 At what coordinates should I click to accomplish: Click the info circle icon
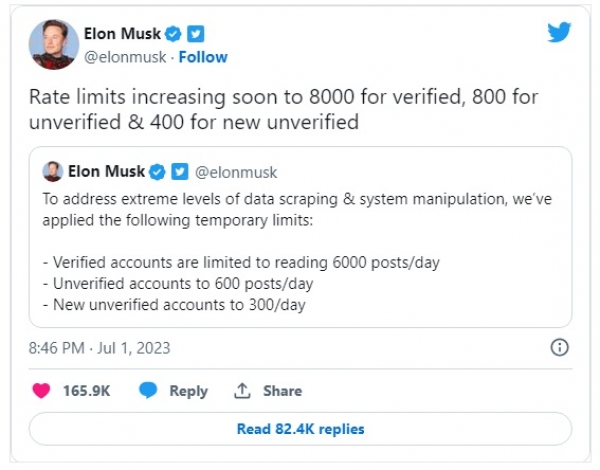coord(559,348)
